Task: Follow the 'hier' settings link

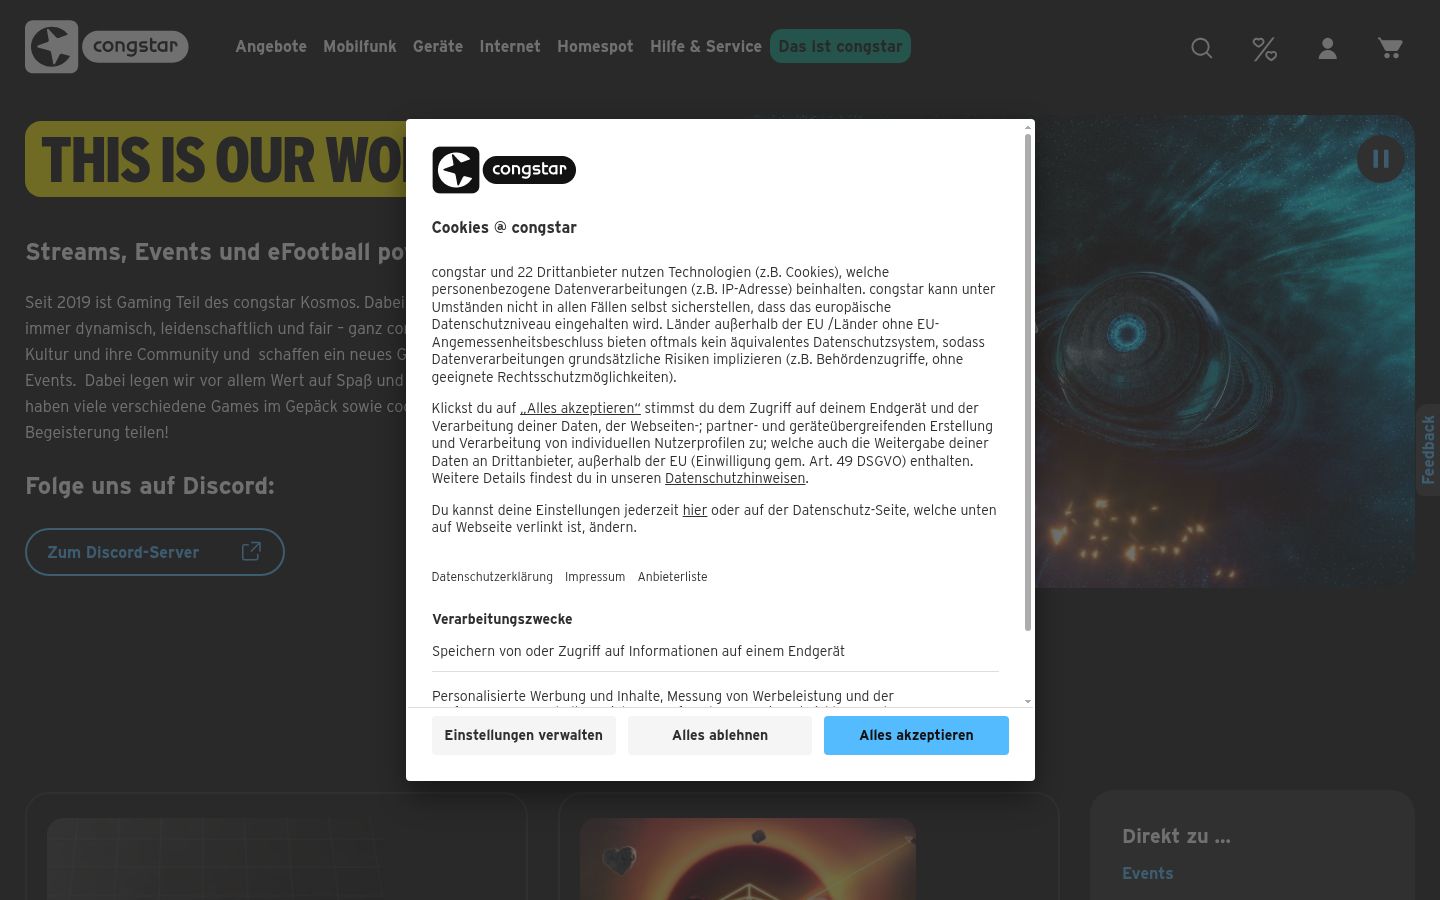Action: point(695,510)
